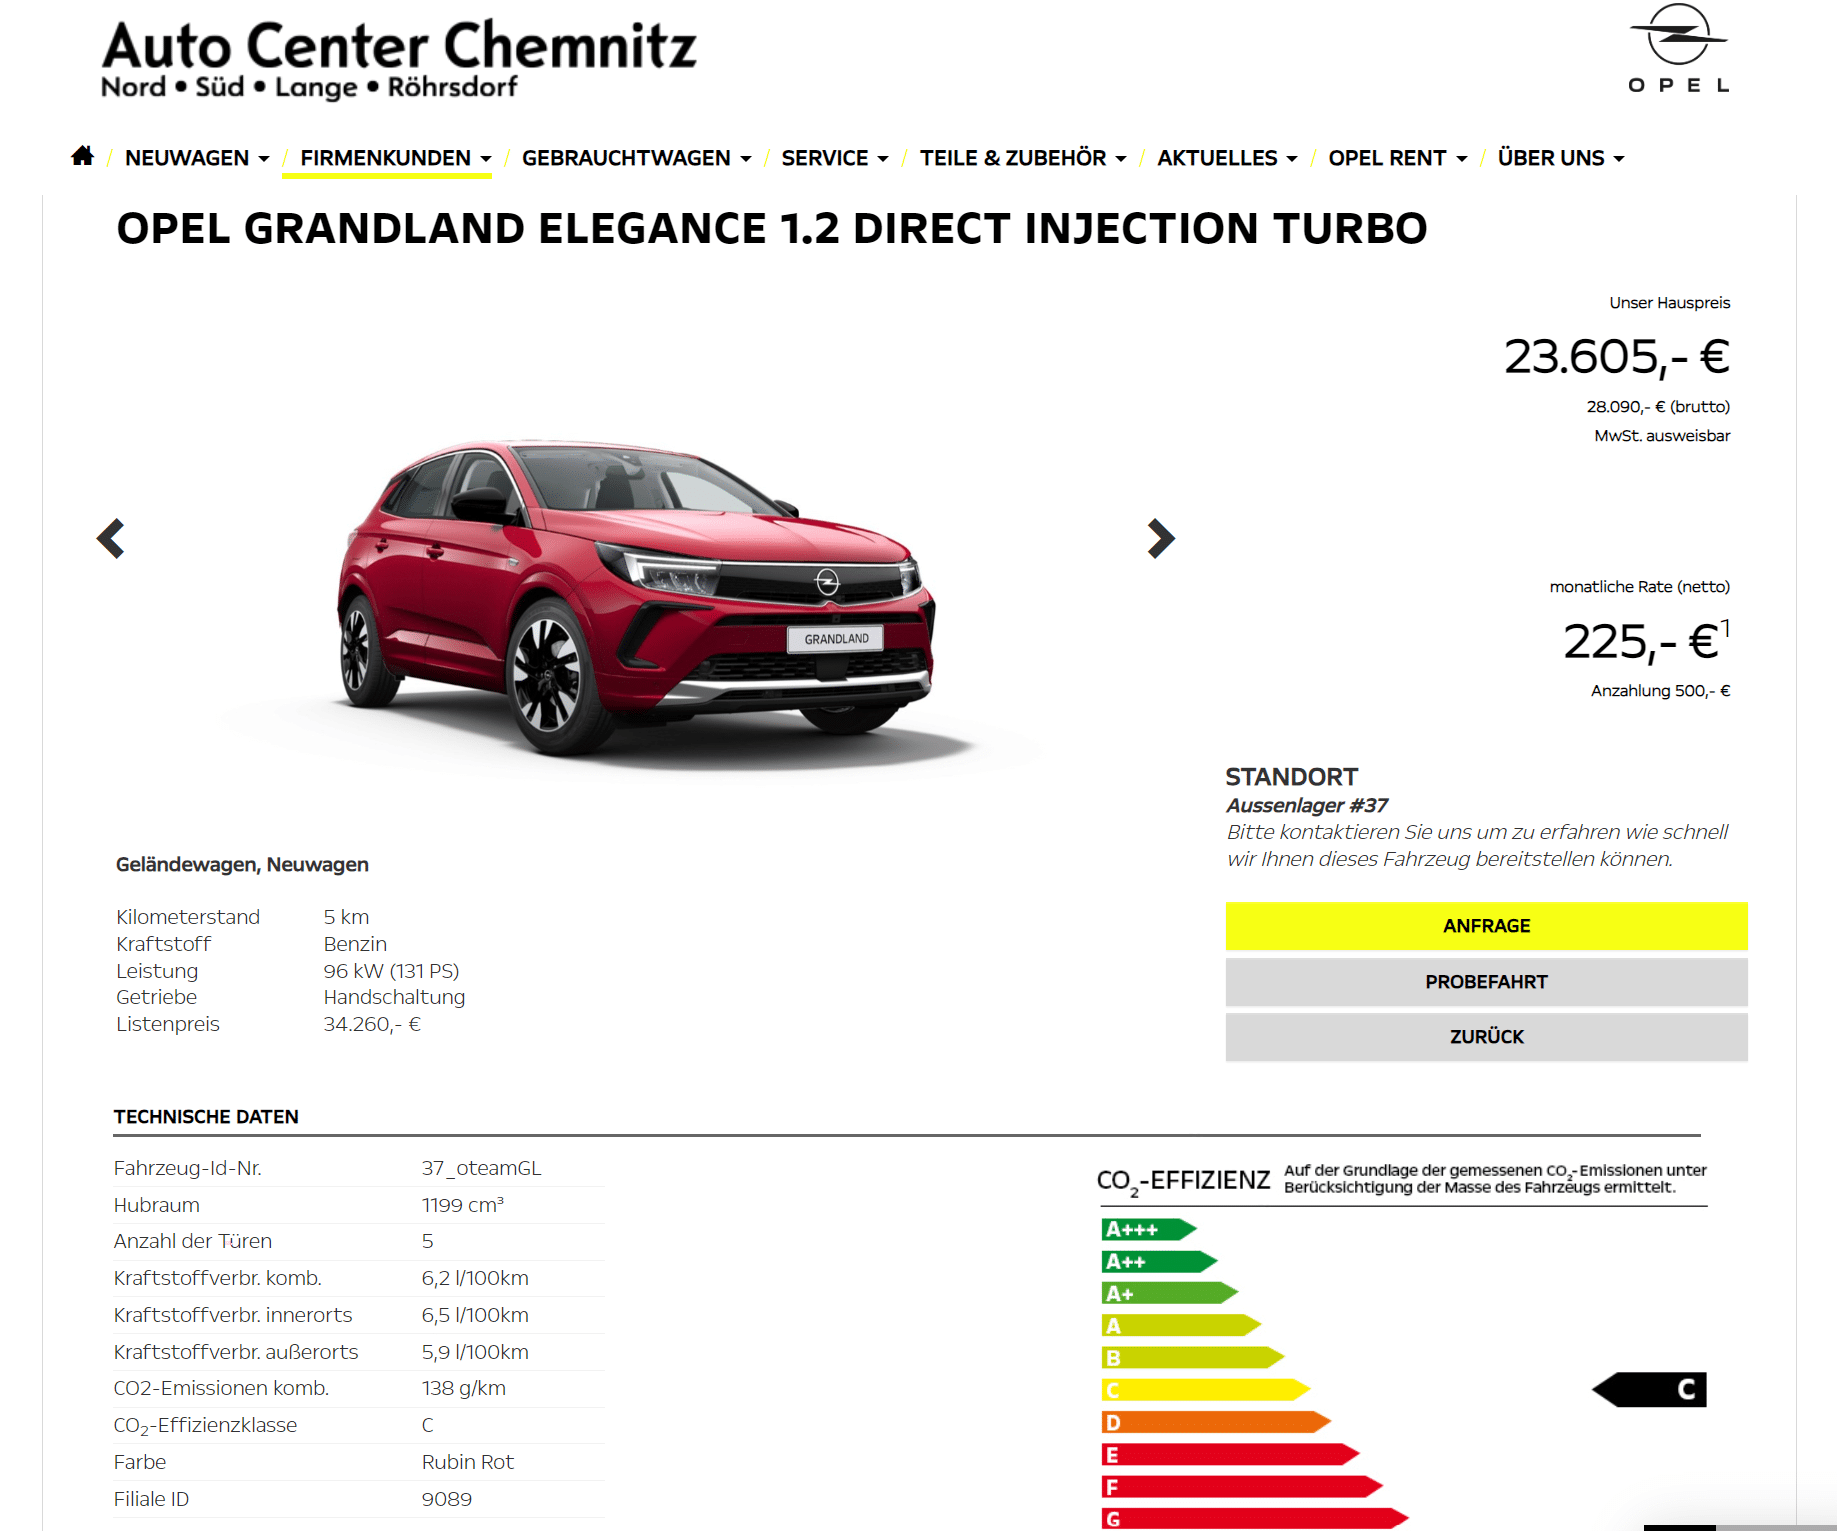This screenshot has width=1837, height=1531.
Task: Go back with the ZURÜCK button
Action: tap(1486, 1037)
